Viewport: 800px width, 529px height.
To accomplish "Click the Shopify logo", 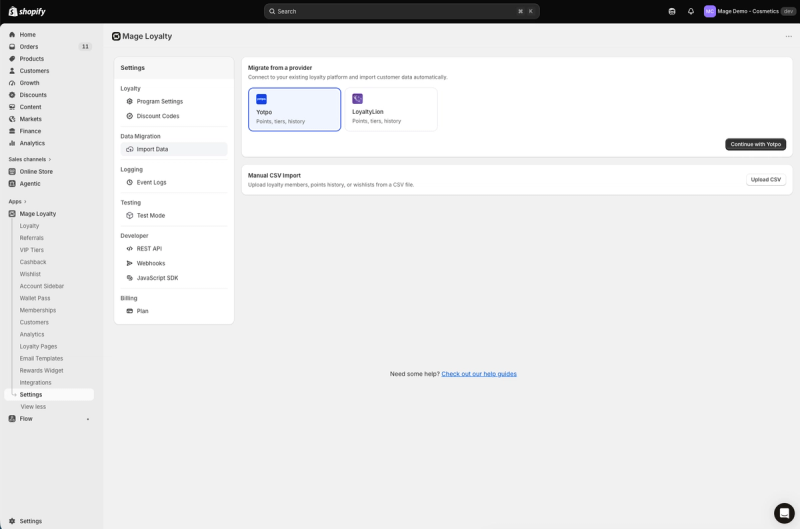I will [27, 11].
